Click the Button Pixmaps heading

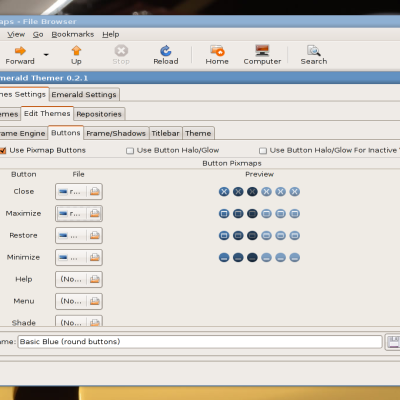coord(232,163)
